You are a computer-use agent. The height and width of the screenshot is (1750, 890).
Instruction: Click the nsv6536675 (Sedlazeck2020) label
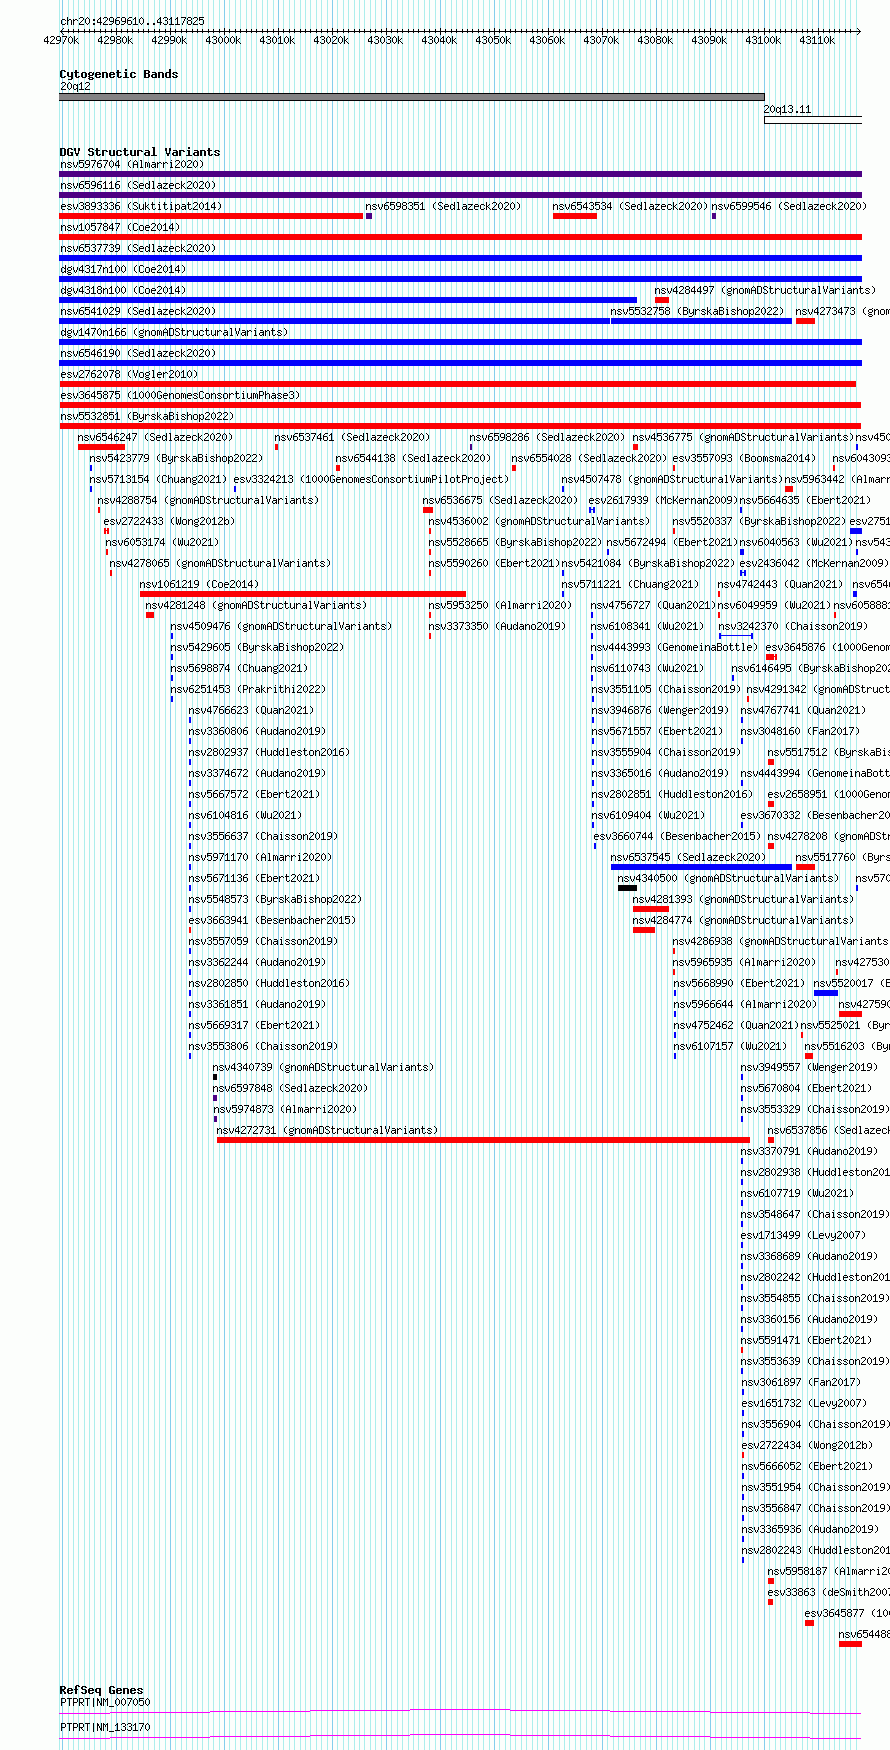pyautogui.click(x=501, y=500)
